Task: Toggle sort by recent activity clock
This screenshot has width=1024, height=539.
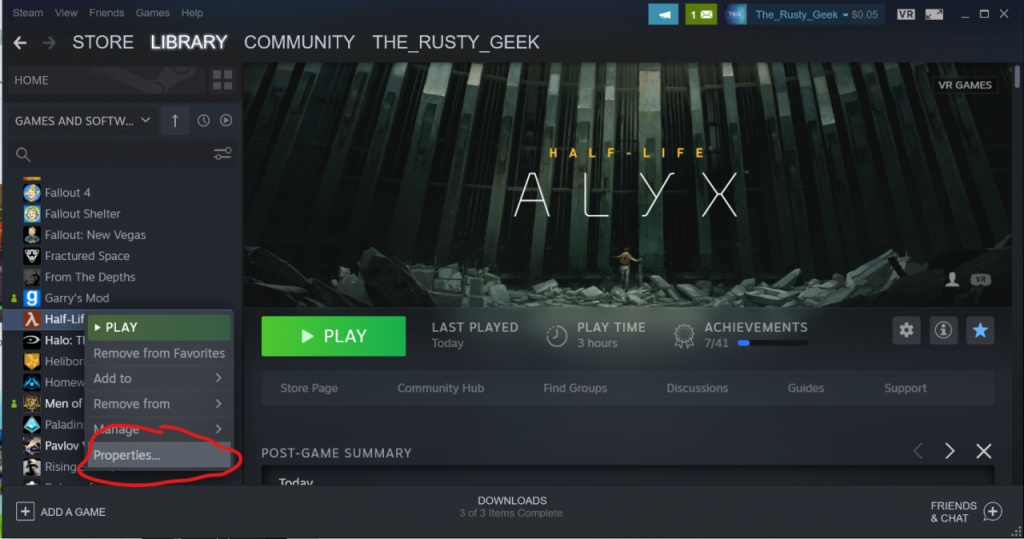Action: pyautogui.click(x=204, y=120)
